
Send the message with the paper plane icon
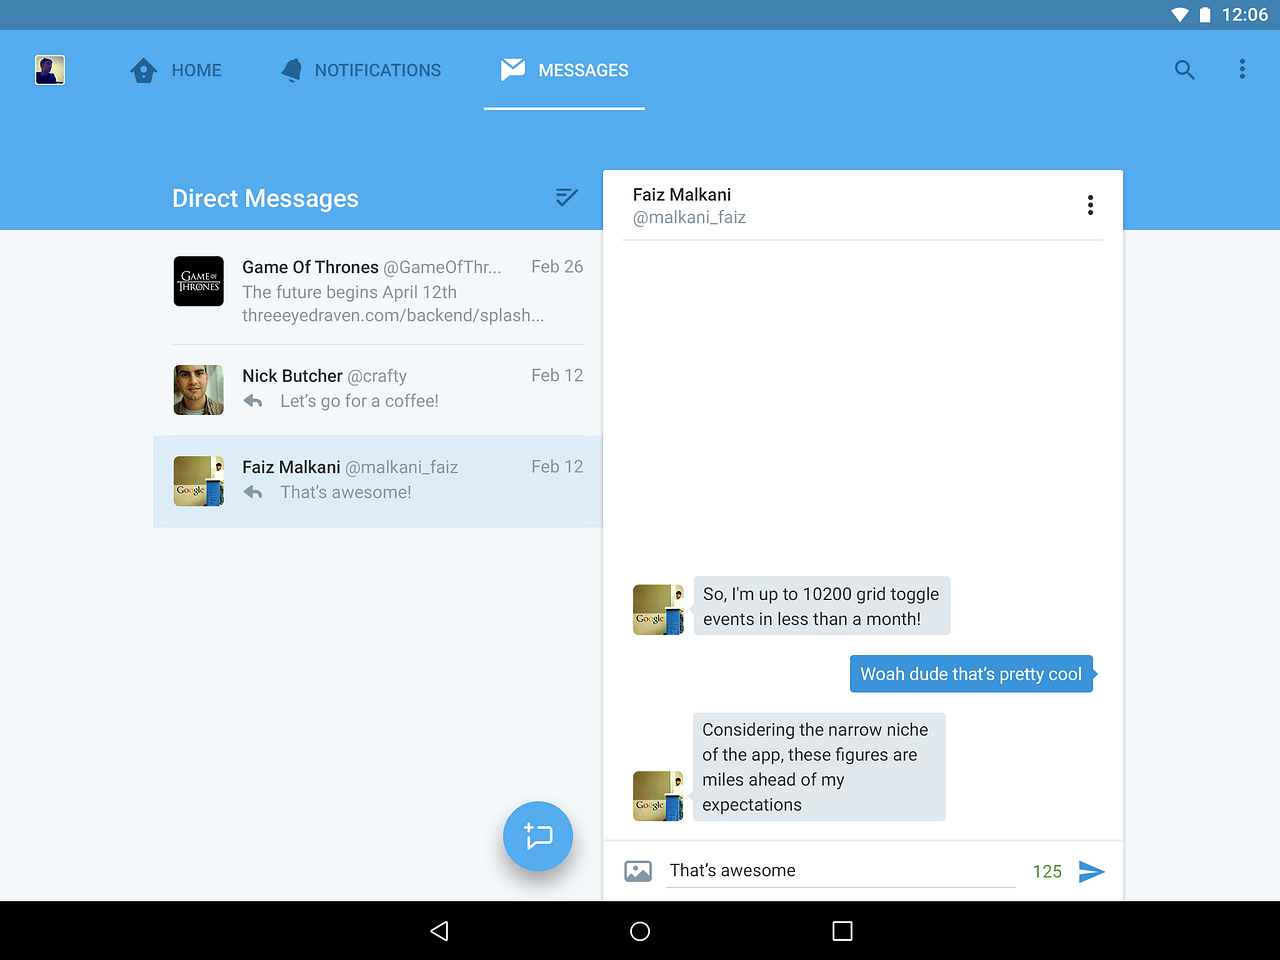(1092, 871)
